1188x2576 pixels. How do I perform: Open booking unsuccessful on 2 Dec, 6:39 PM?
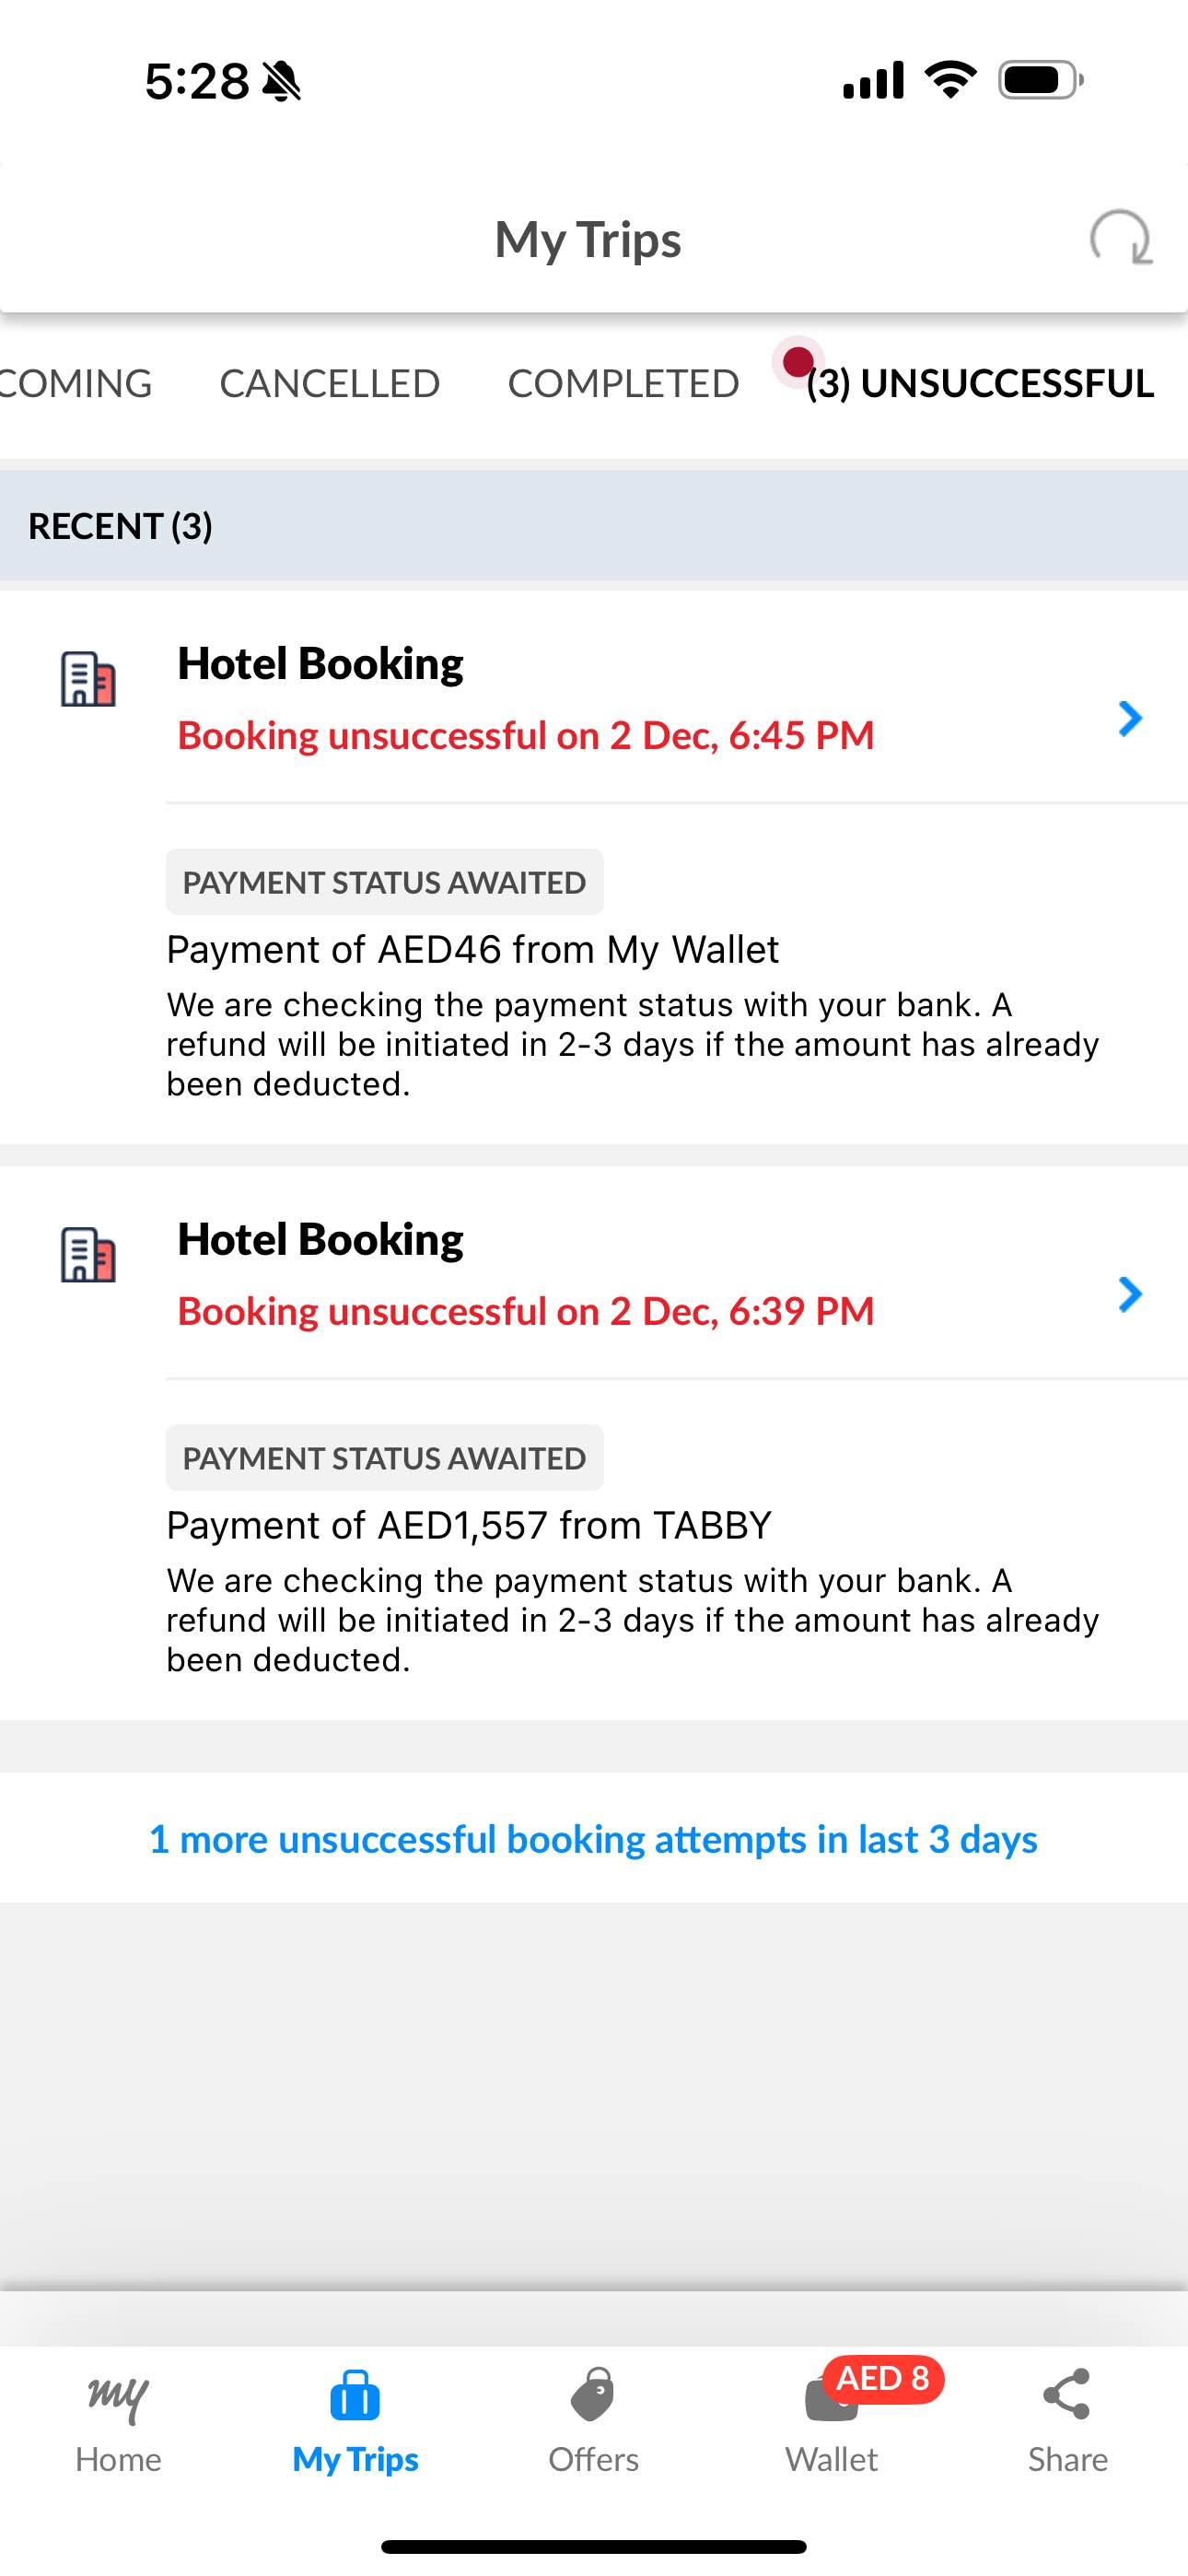[x=526, y=1312]
